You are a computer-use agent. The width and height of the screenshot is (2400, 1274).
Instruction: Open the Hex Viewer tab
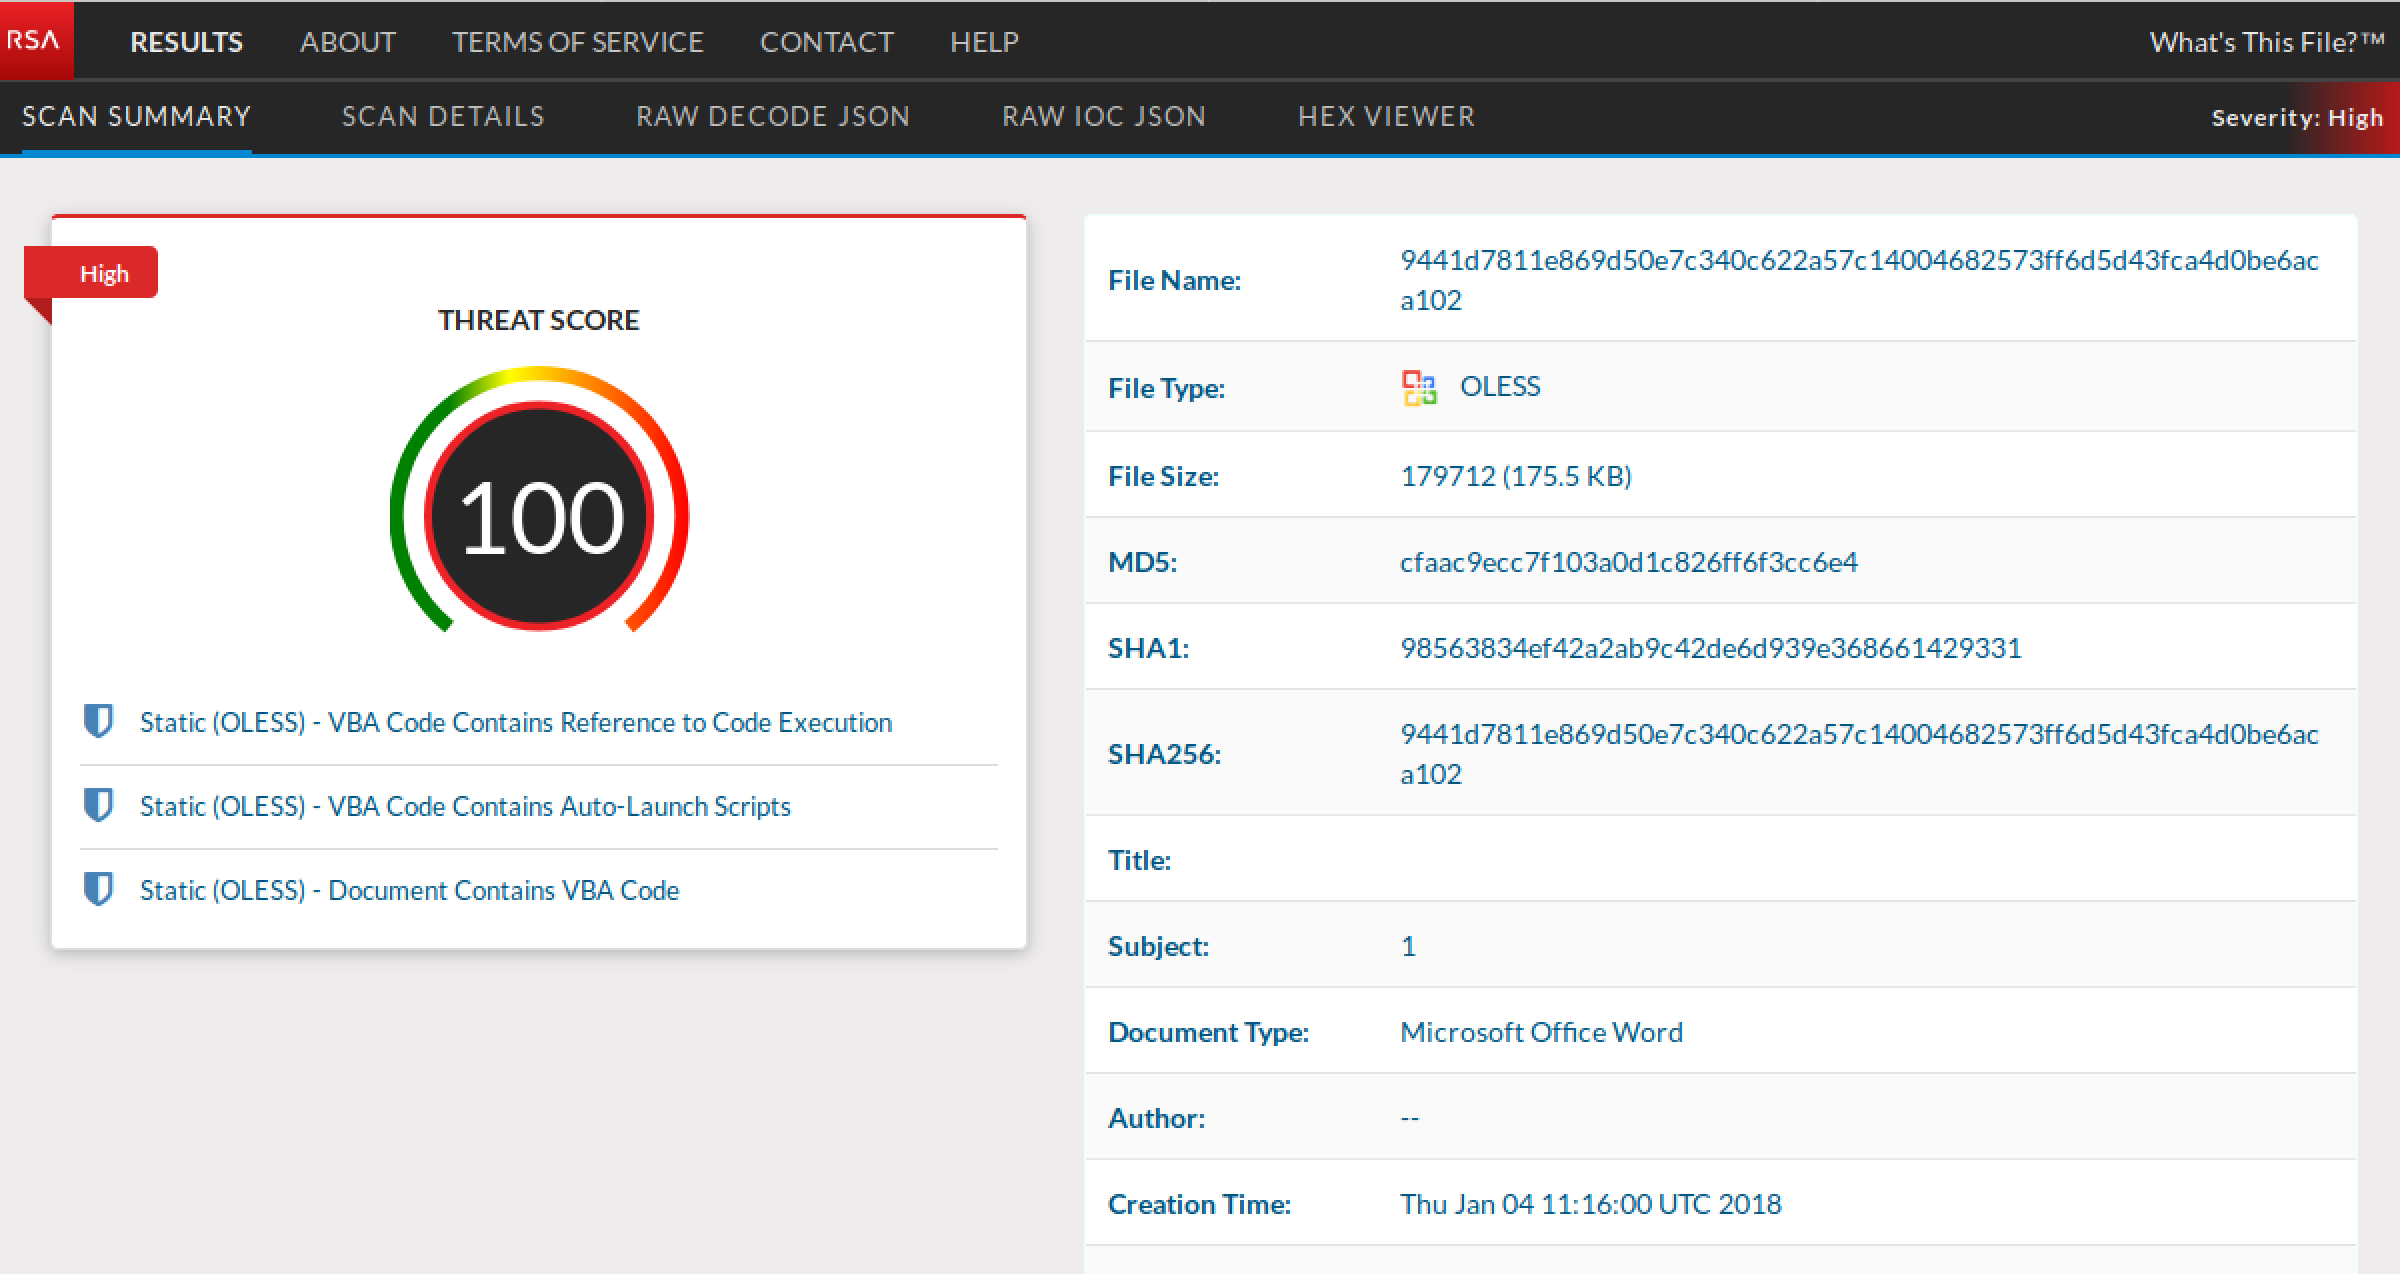click(1387, 116)
